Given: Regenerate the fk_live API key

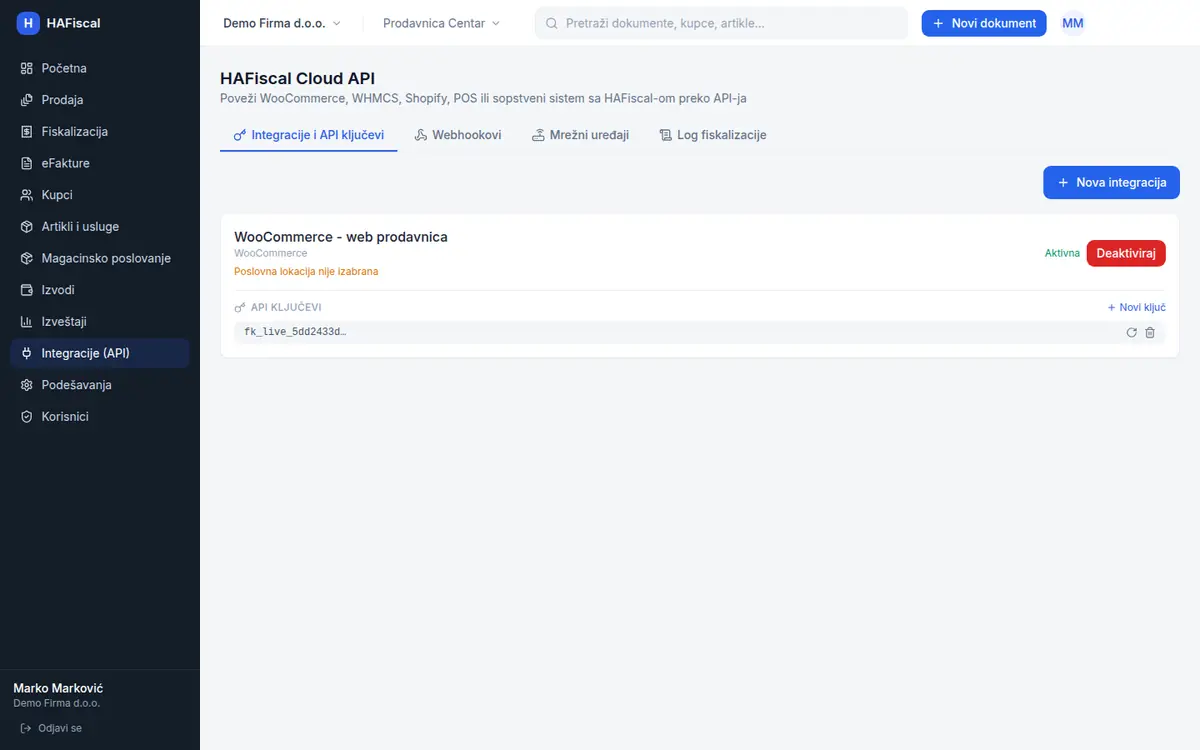Looking at the screenshot, I should click(1131, 332).
